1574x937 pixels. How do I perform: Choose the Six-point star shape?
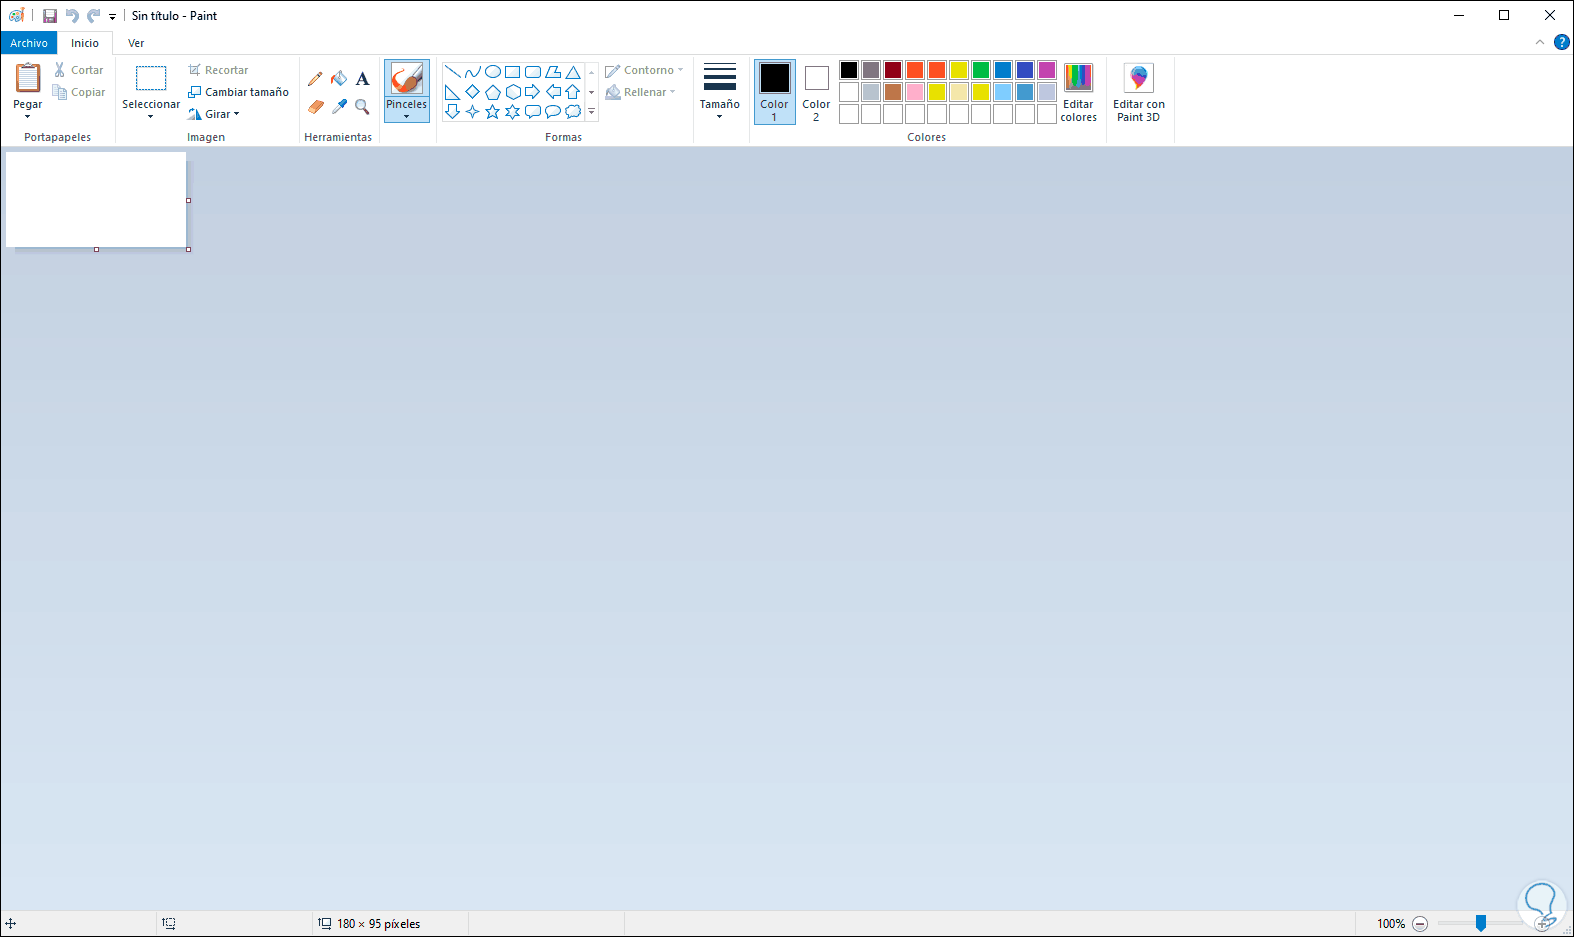click(x=513, y=112)
